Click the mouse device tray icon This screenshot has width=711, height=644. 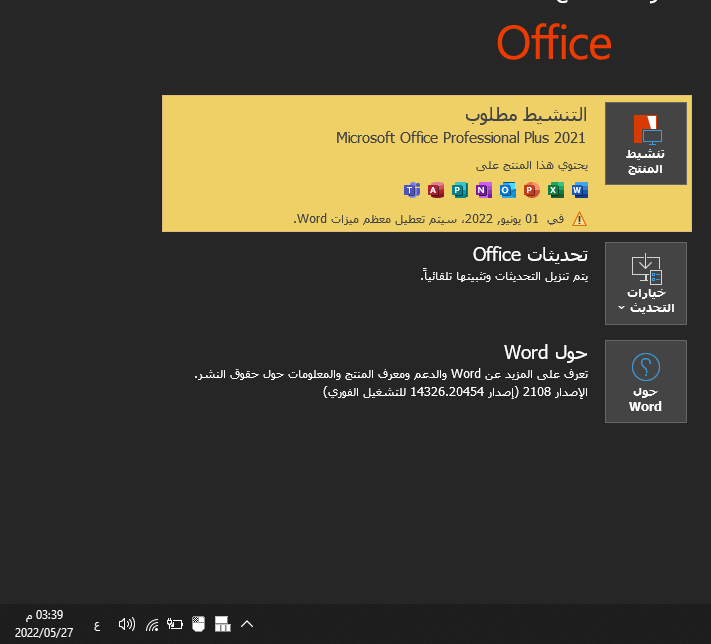tap(198, 624)
